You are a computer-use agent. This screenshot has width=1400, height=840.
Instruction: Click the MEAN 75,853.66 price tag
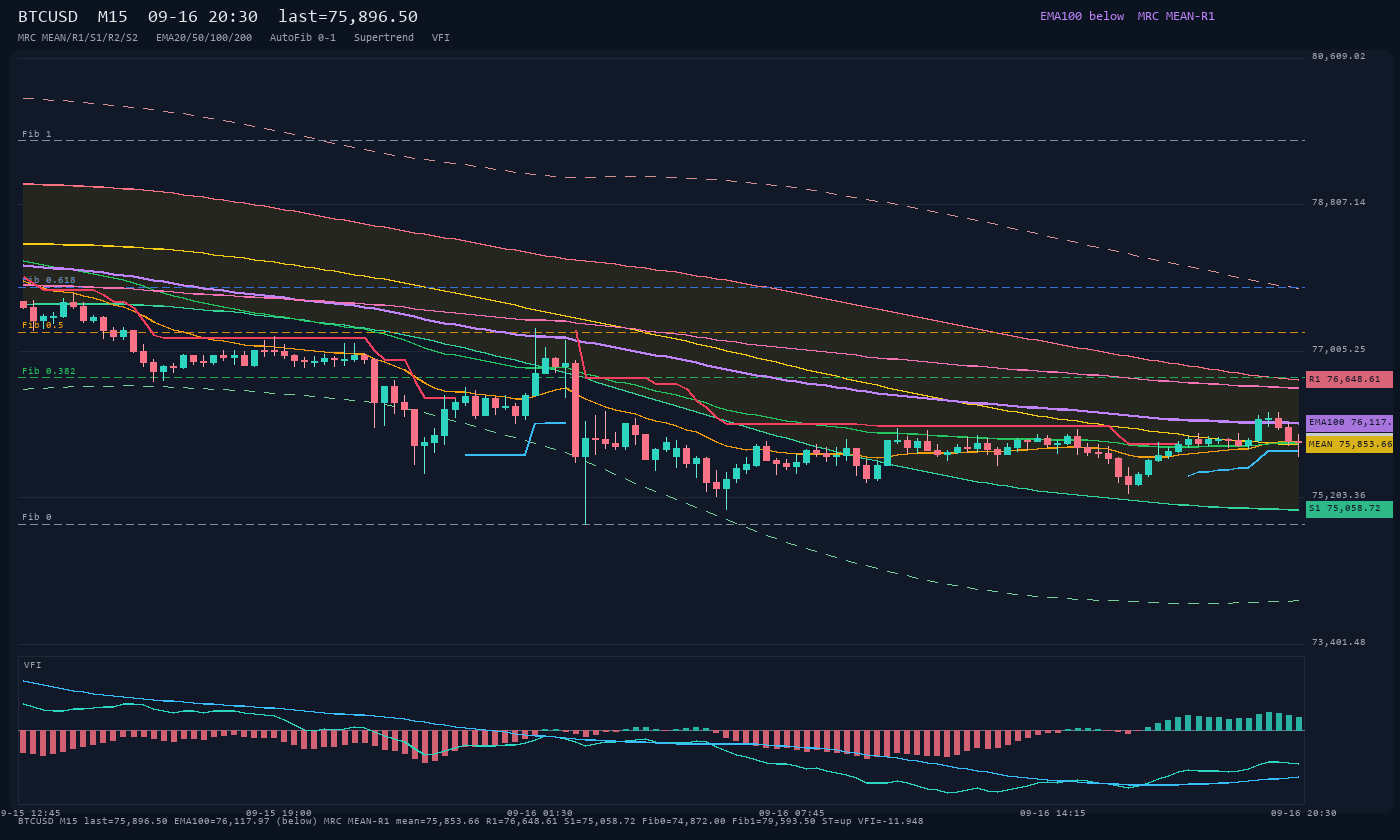pos(1349,444)
